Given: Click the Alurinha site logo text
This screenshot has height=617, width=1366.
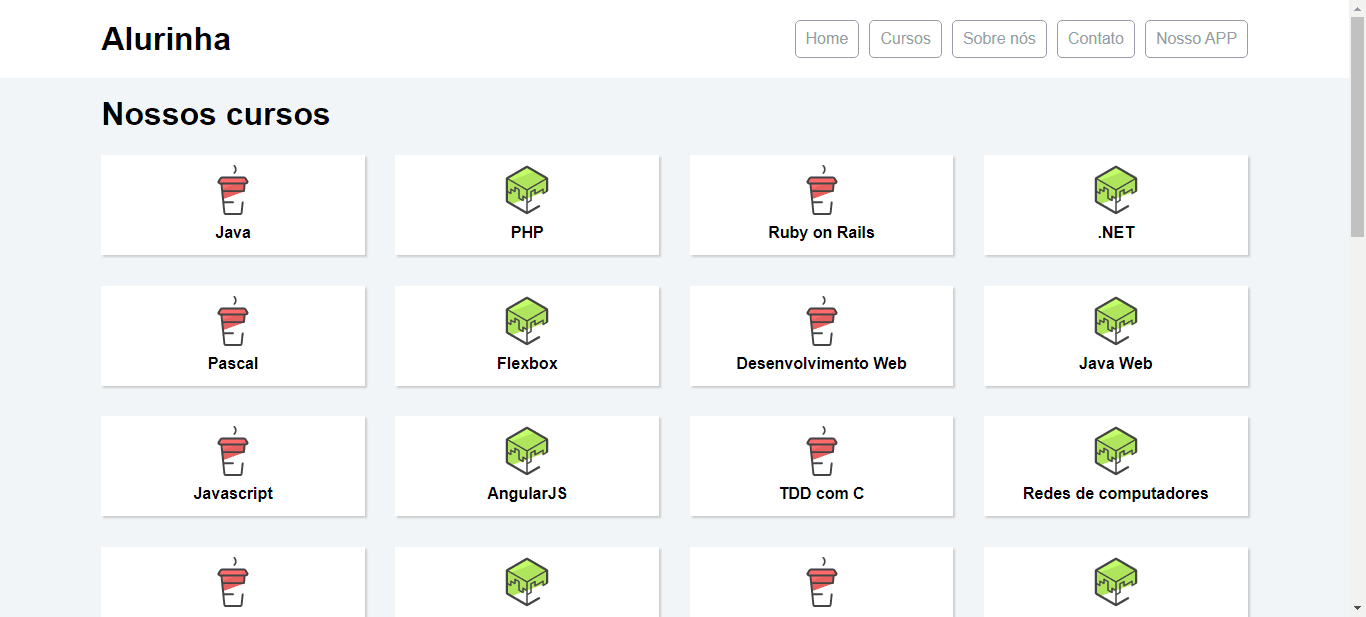Looking at the screenshot, I should point(166,39).
